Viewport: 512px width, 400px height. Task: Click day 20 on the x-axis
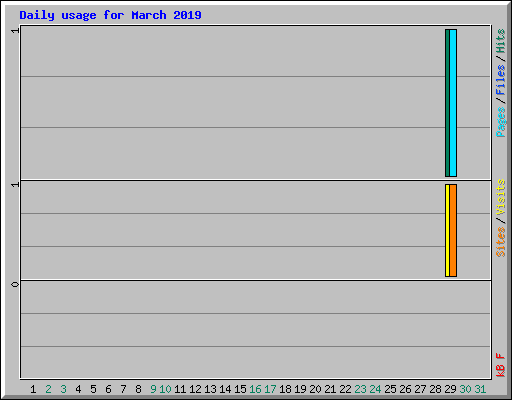[315, 389]
